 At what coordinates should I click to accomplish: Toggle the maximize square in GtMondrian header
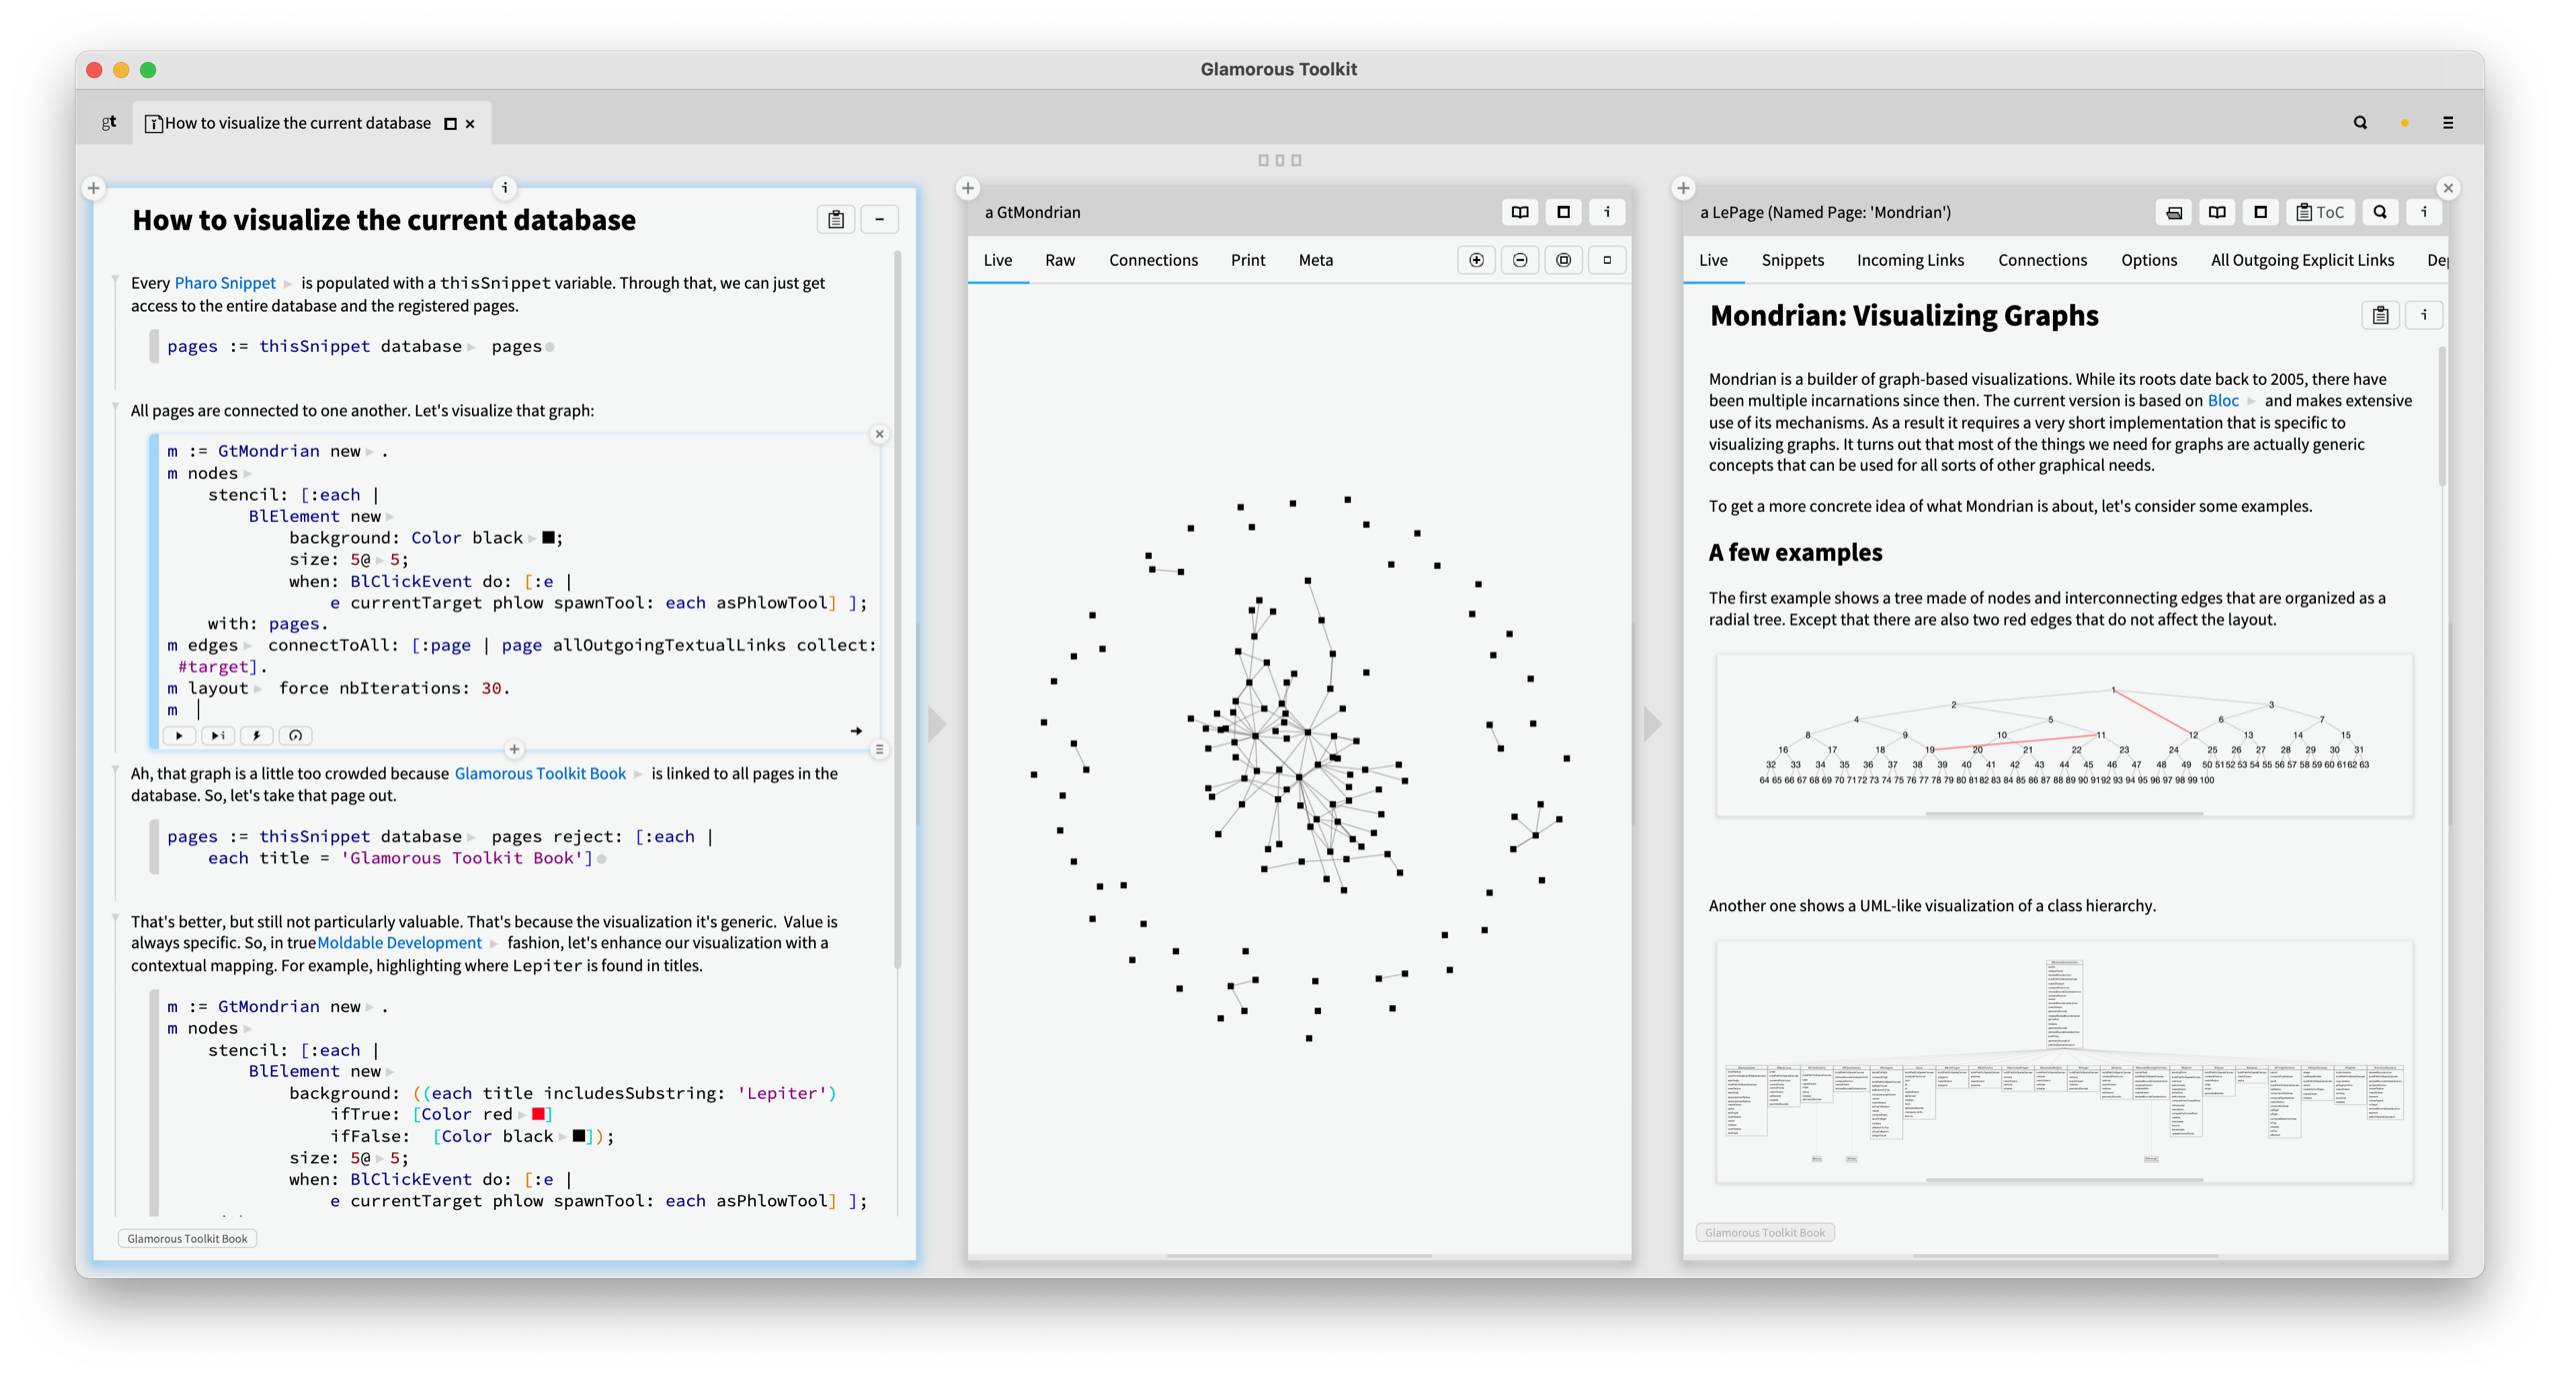1564,212
